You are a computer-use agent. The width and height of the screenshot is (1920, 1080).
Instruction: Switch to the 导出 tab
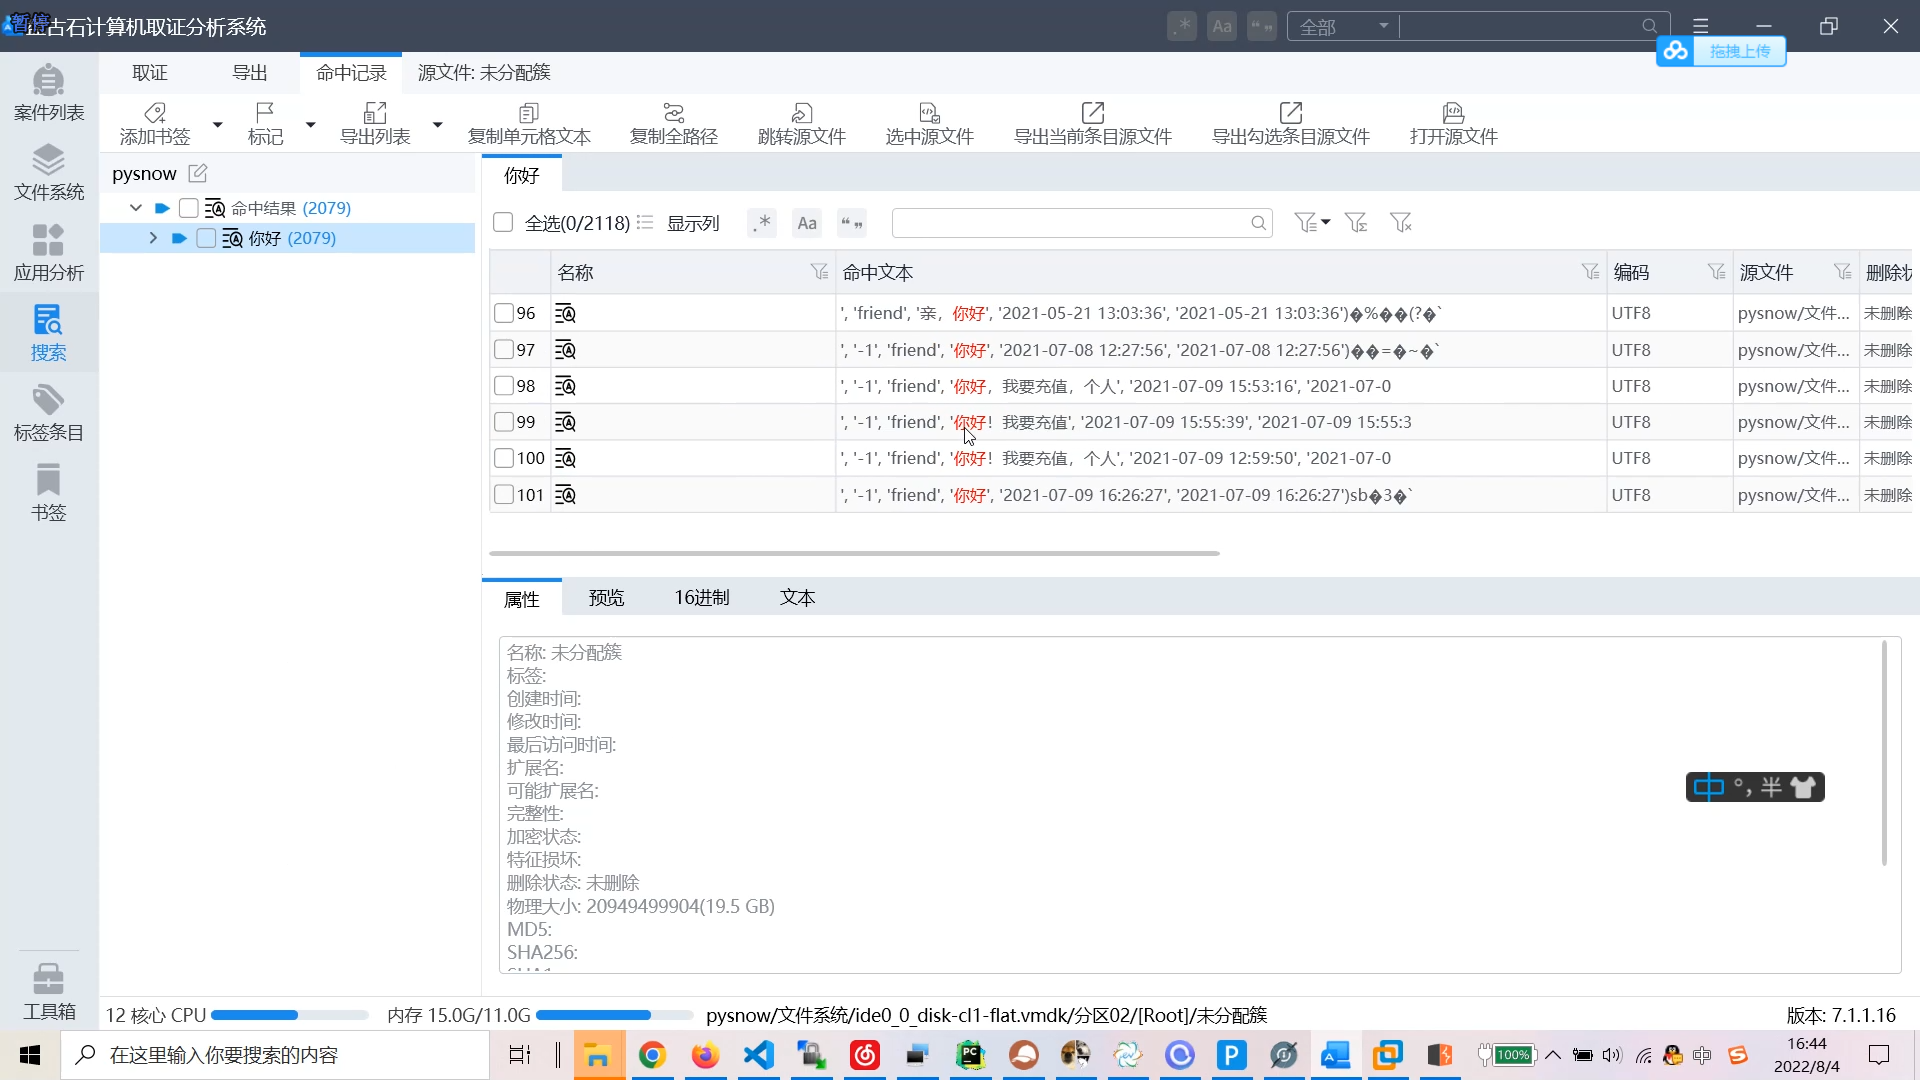point(249,71)
